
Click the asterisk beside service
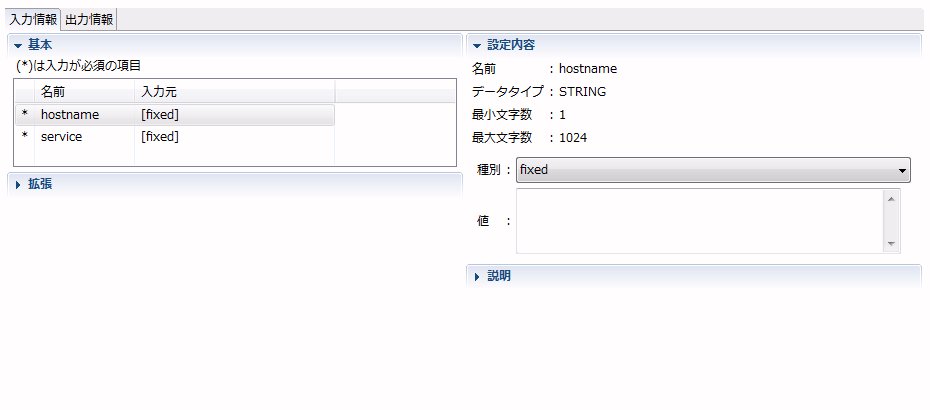25,136
